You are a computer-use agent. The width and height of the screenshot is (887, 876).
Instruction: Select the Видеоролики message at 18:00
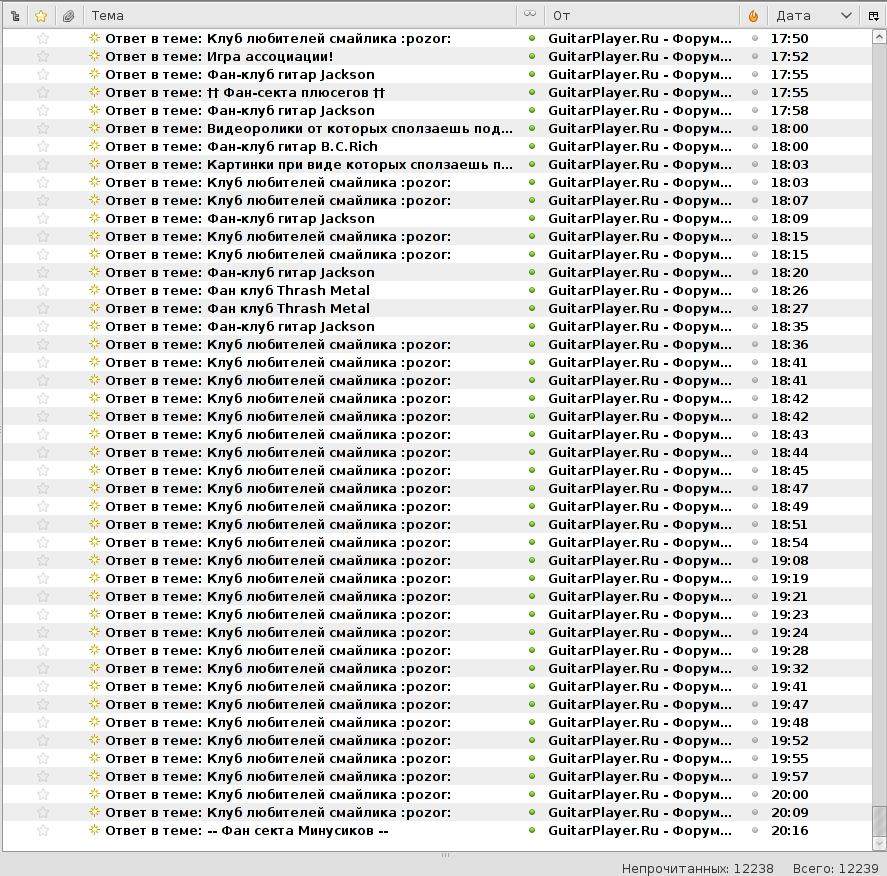click(x=437, y=128)
